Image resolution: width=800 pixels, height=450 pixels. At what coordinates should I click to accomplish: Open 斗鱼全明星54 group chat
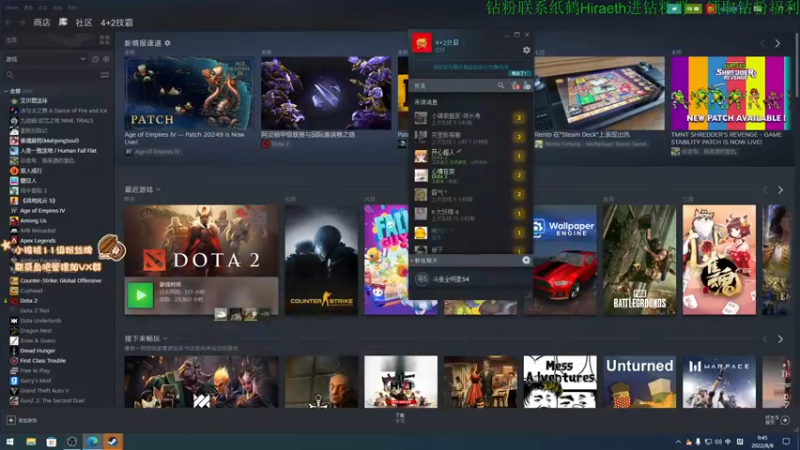469,279
